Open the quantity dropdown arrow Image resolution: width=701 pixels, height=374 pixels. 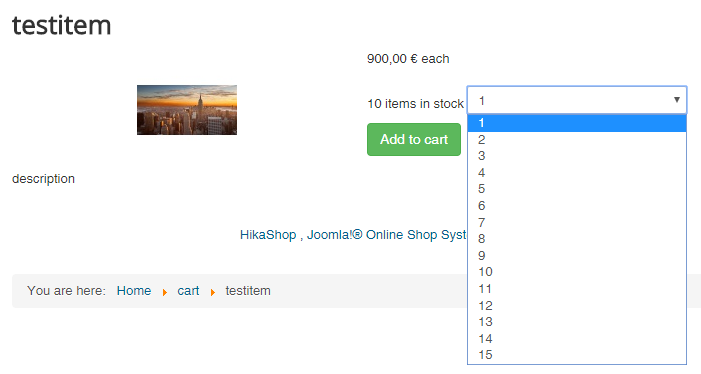coord(676,100)
